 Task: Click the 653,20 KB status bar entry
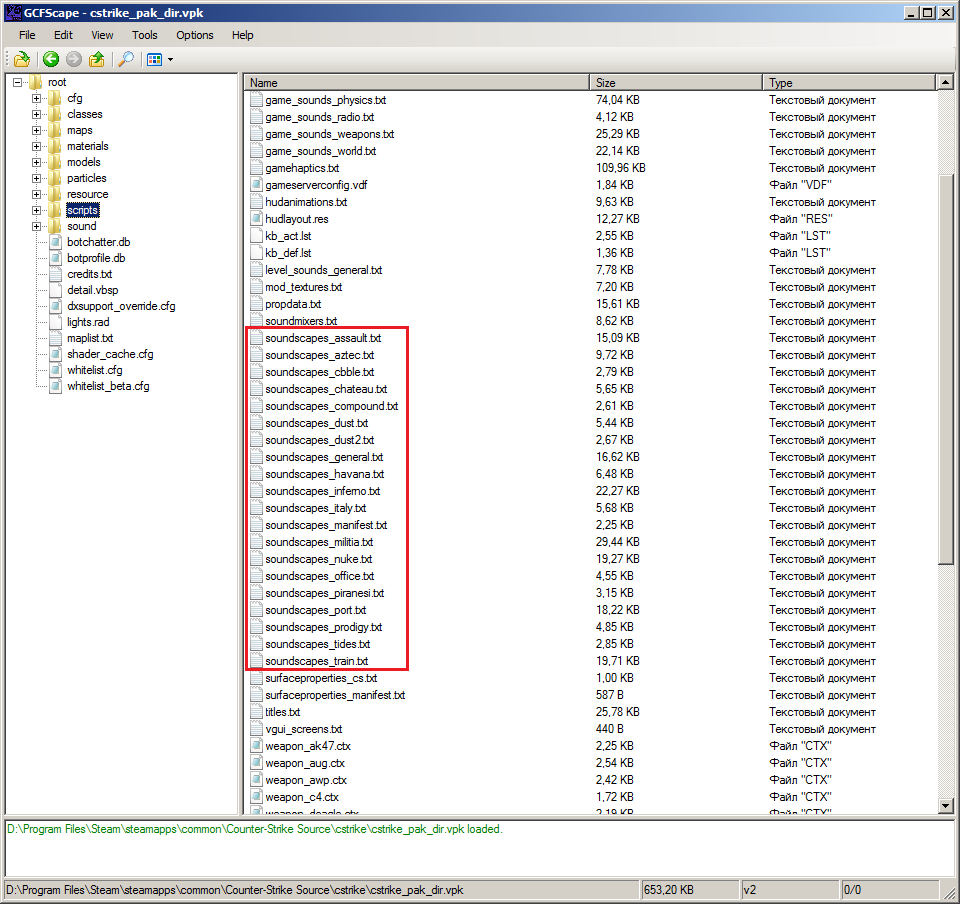coord(689,890)
